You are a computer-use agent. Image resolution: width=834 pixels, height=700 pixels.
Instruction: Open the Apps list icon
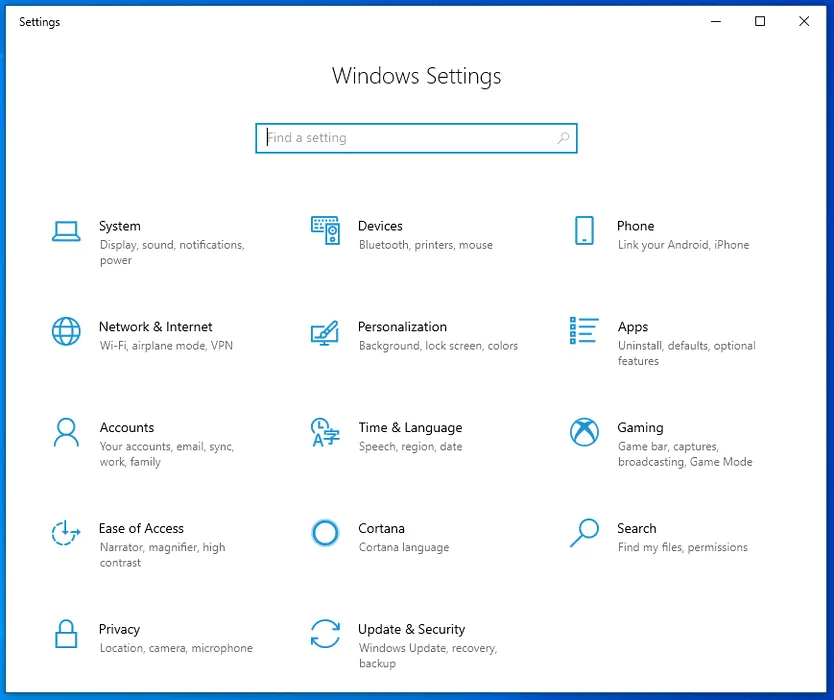point(584,330)
